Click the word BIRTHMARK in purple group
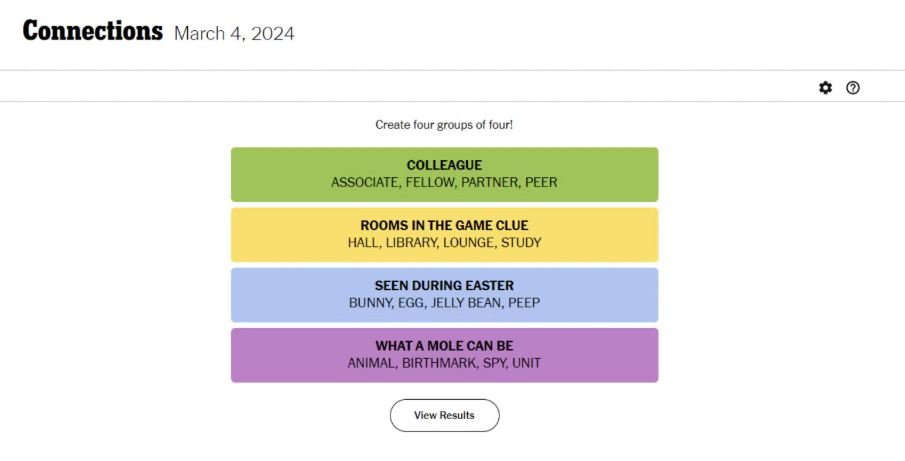Viewport: 905px width, 461px height. [436, 363]
